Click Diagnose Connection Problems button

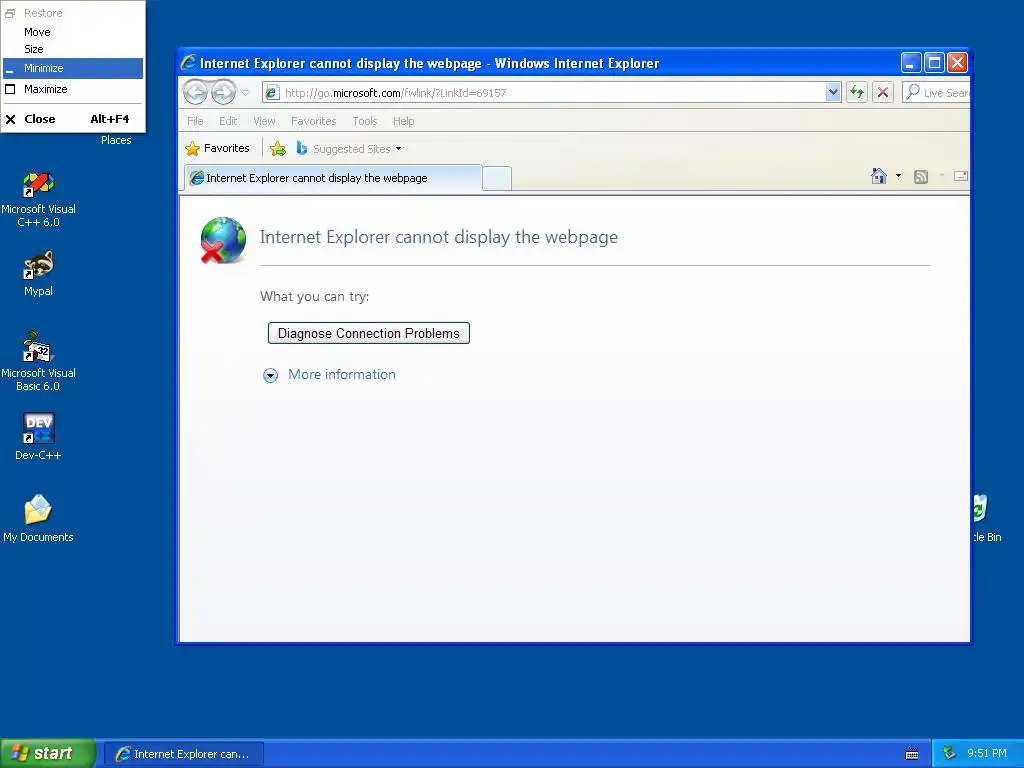coord(369,333)
